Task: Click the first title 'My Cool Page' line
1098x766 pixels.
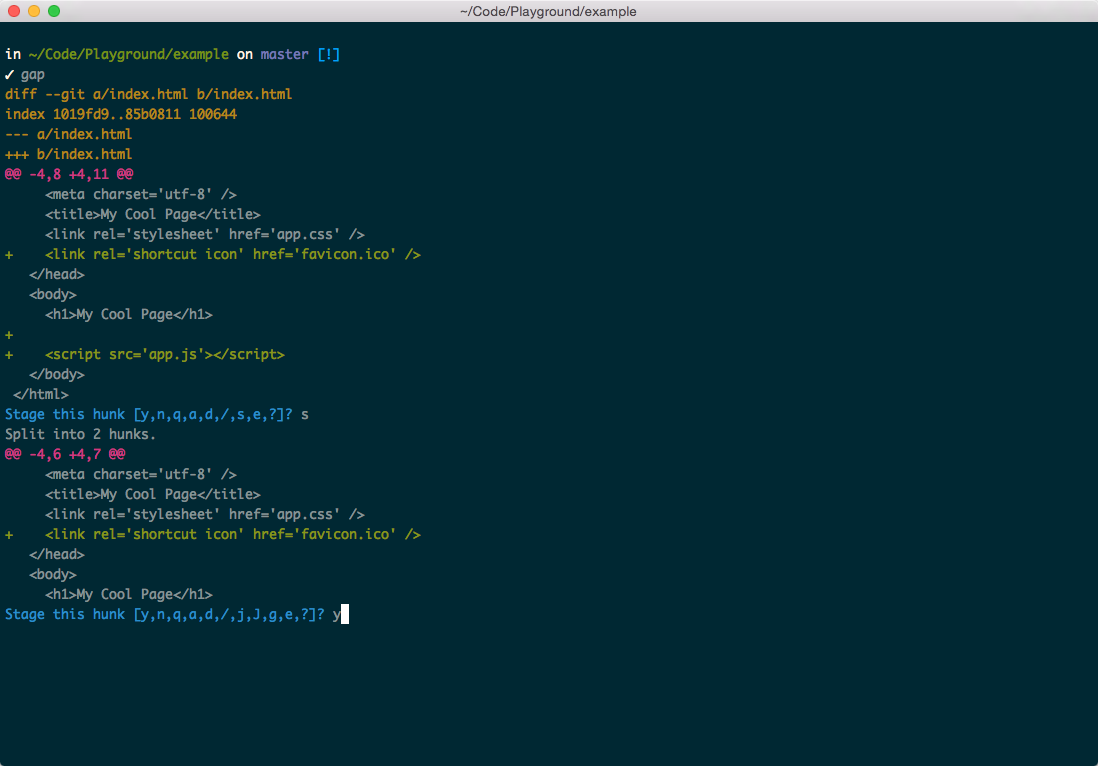Action: pos(153,214)
